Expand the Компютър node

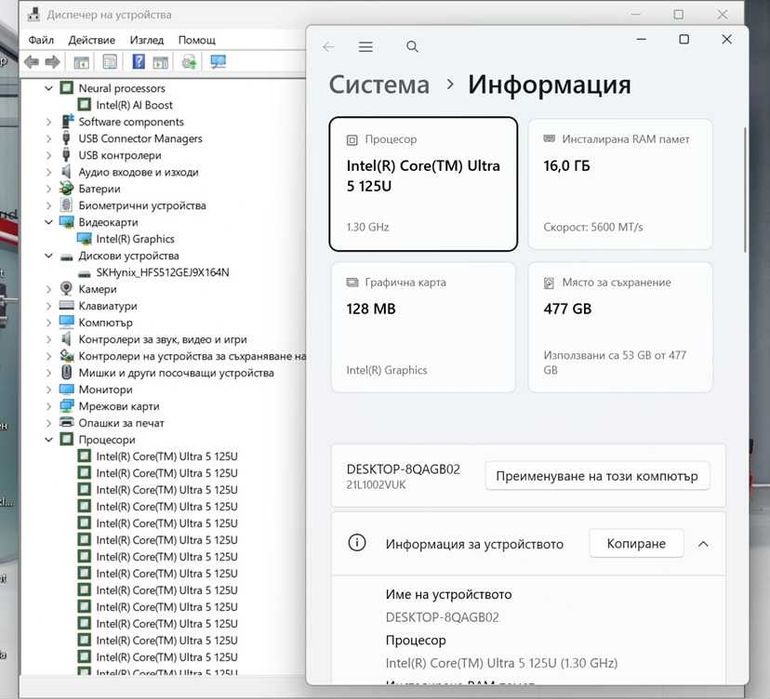click(49, 323)
